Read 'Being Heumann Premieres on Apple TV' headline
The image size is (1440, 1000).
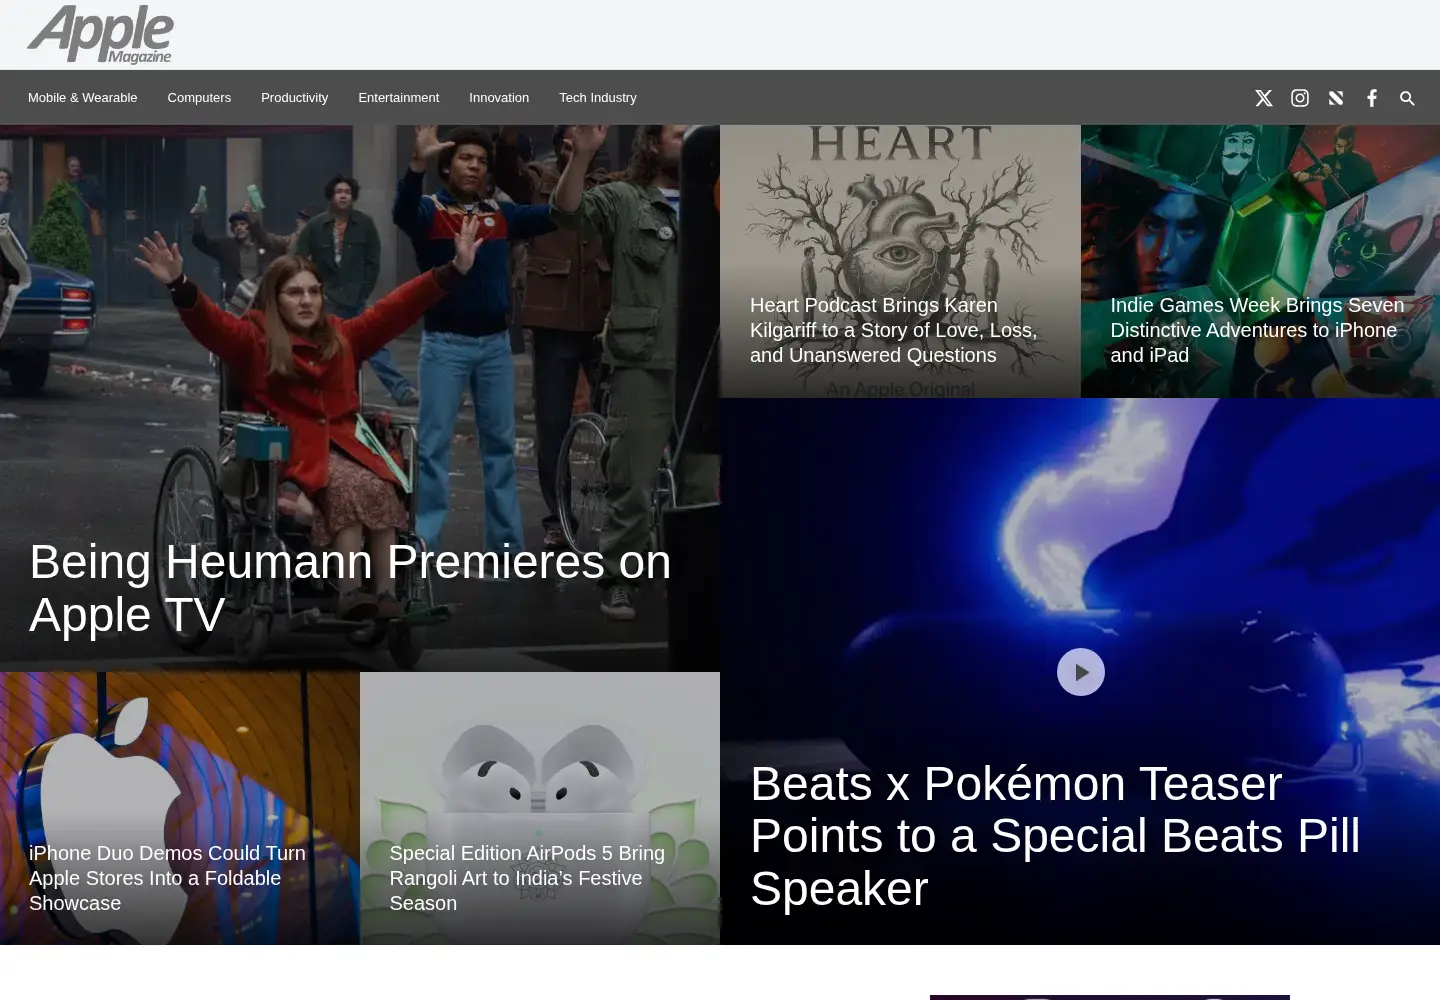(350, 588)
